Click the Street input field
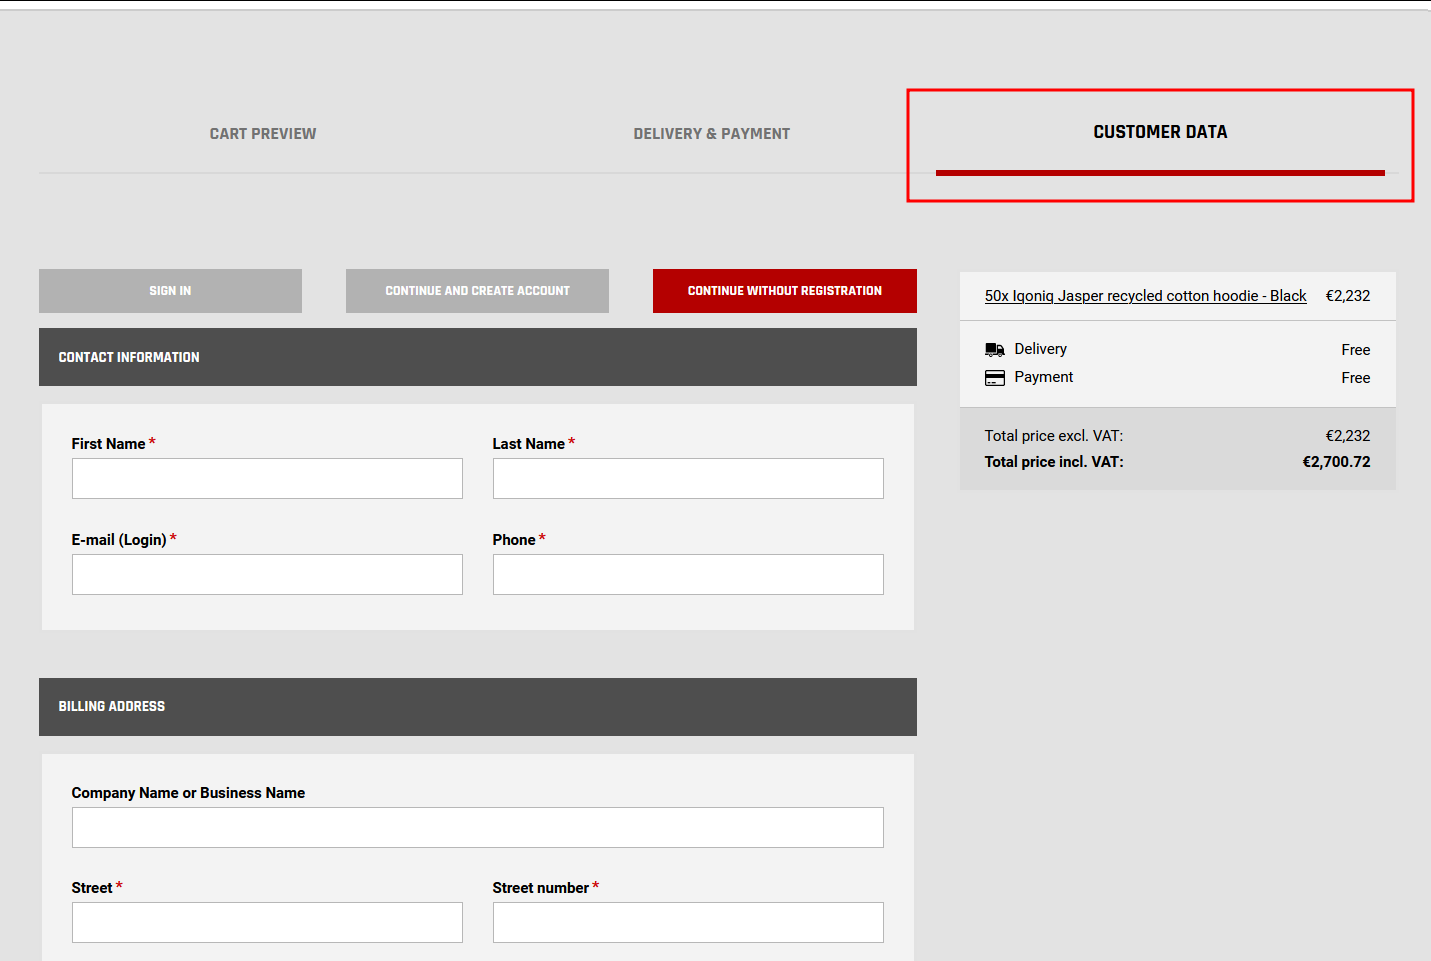This screenshot has width=1431, height=961. pos(267,922)
